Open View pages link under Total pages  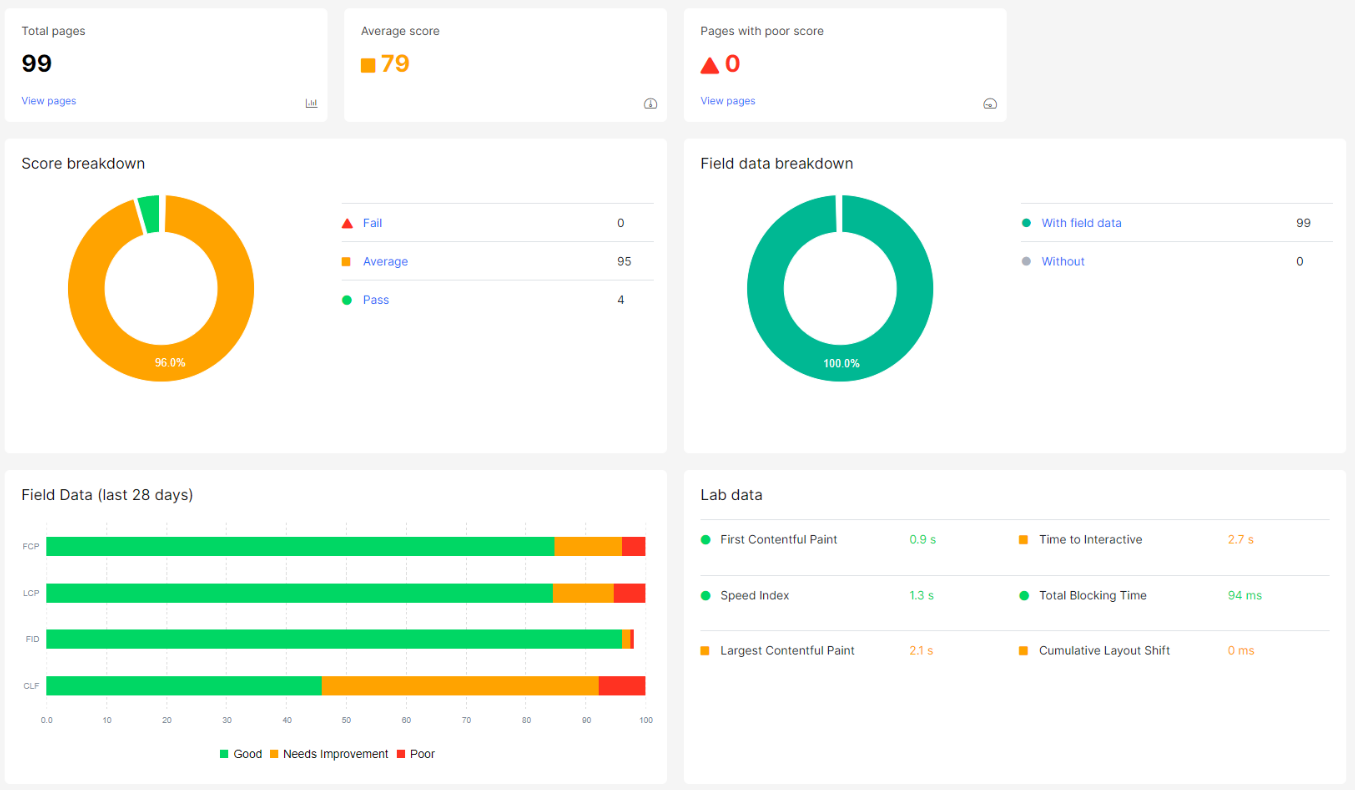49,101
